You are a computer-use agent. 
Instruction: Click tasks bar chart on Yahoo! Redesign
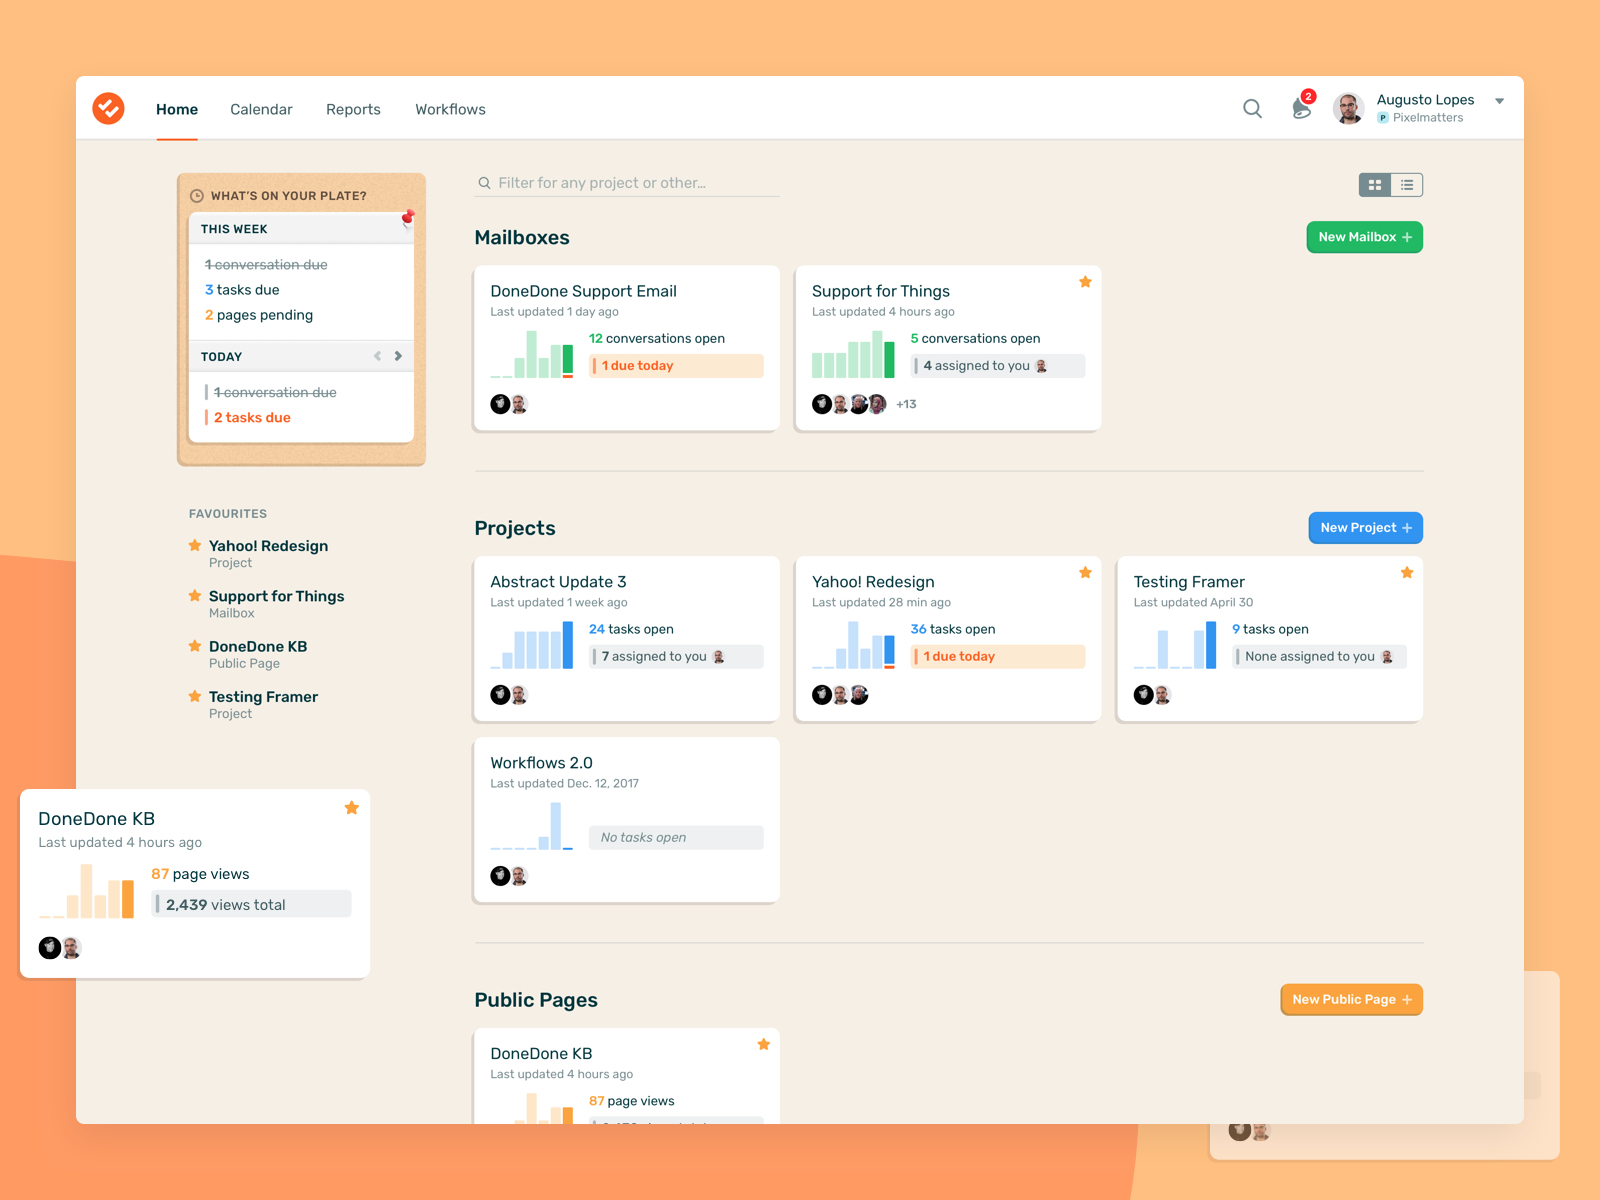point(853,645)
